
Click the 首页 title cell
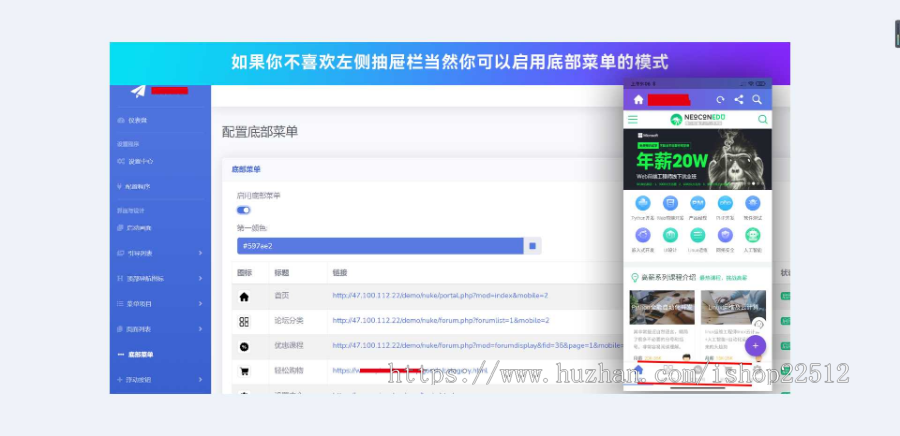(282, 295)
